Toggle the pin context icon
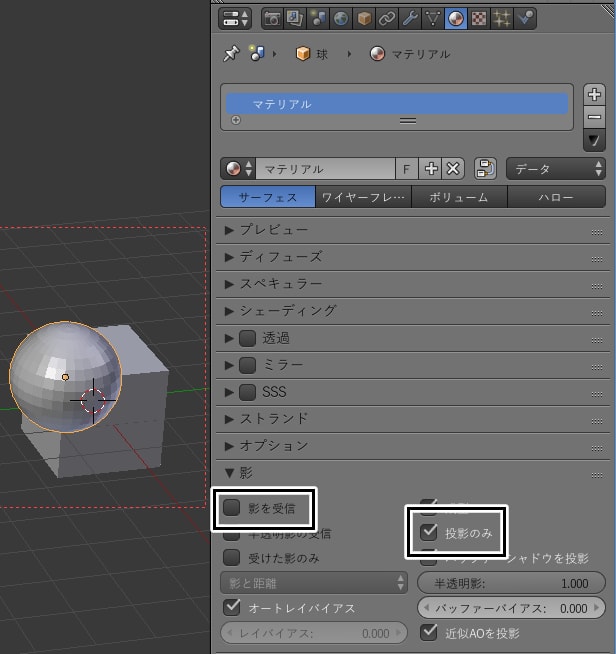Screen dimensions: 616x654 point(231,54)
